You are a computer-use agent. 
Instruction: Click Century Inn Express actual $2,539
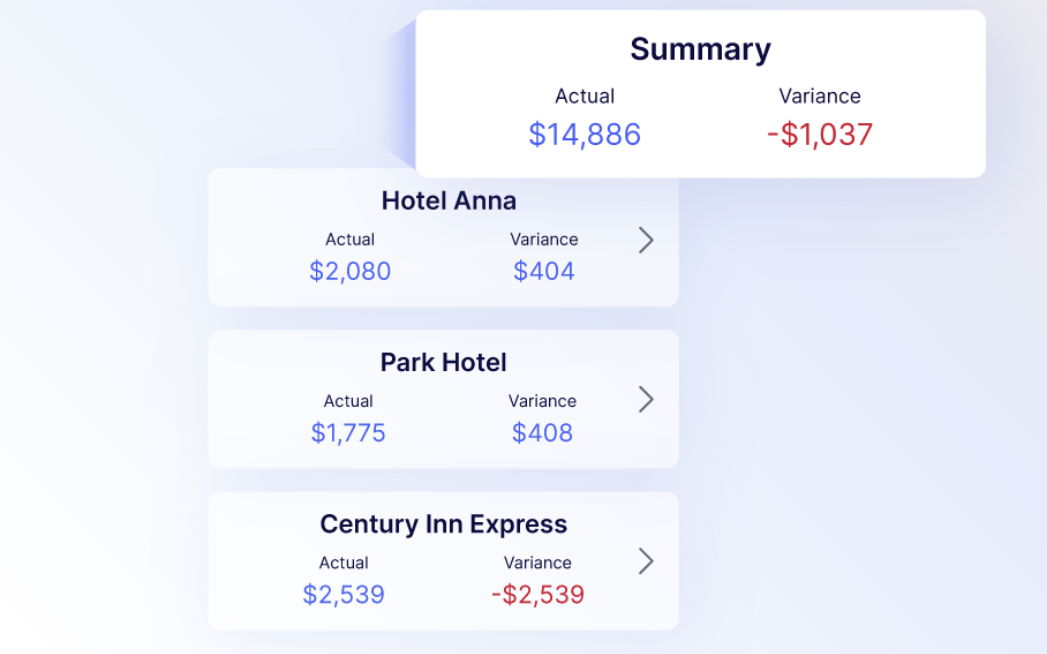tap(343, 595)
